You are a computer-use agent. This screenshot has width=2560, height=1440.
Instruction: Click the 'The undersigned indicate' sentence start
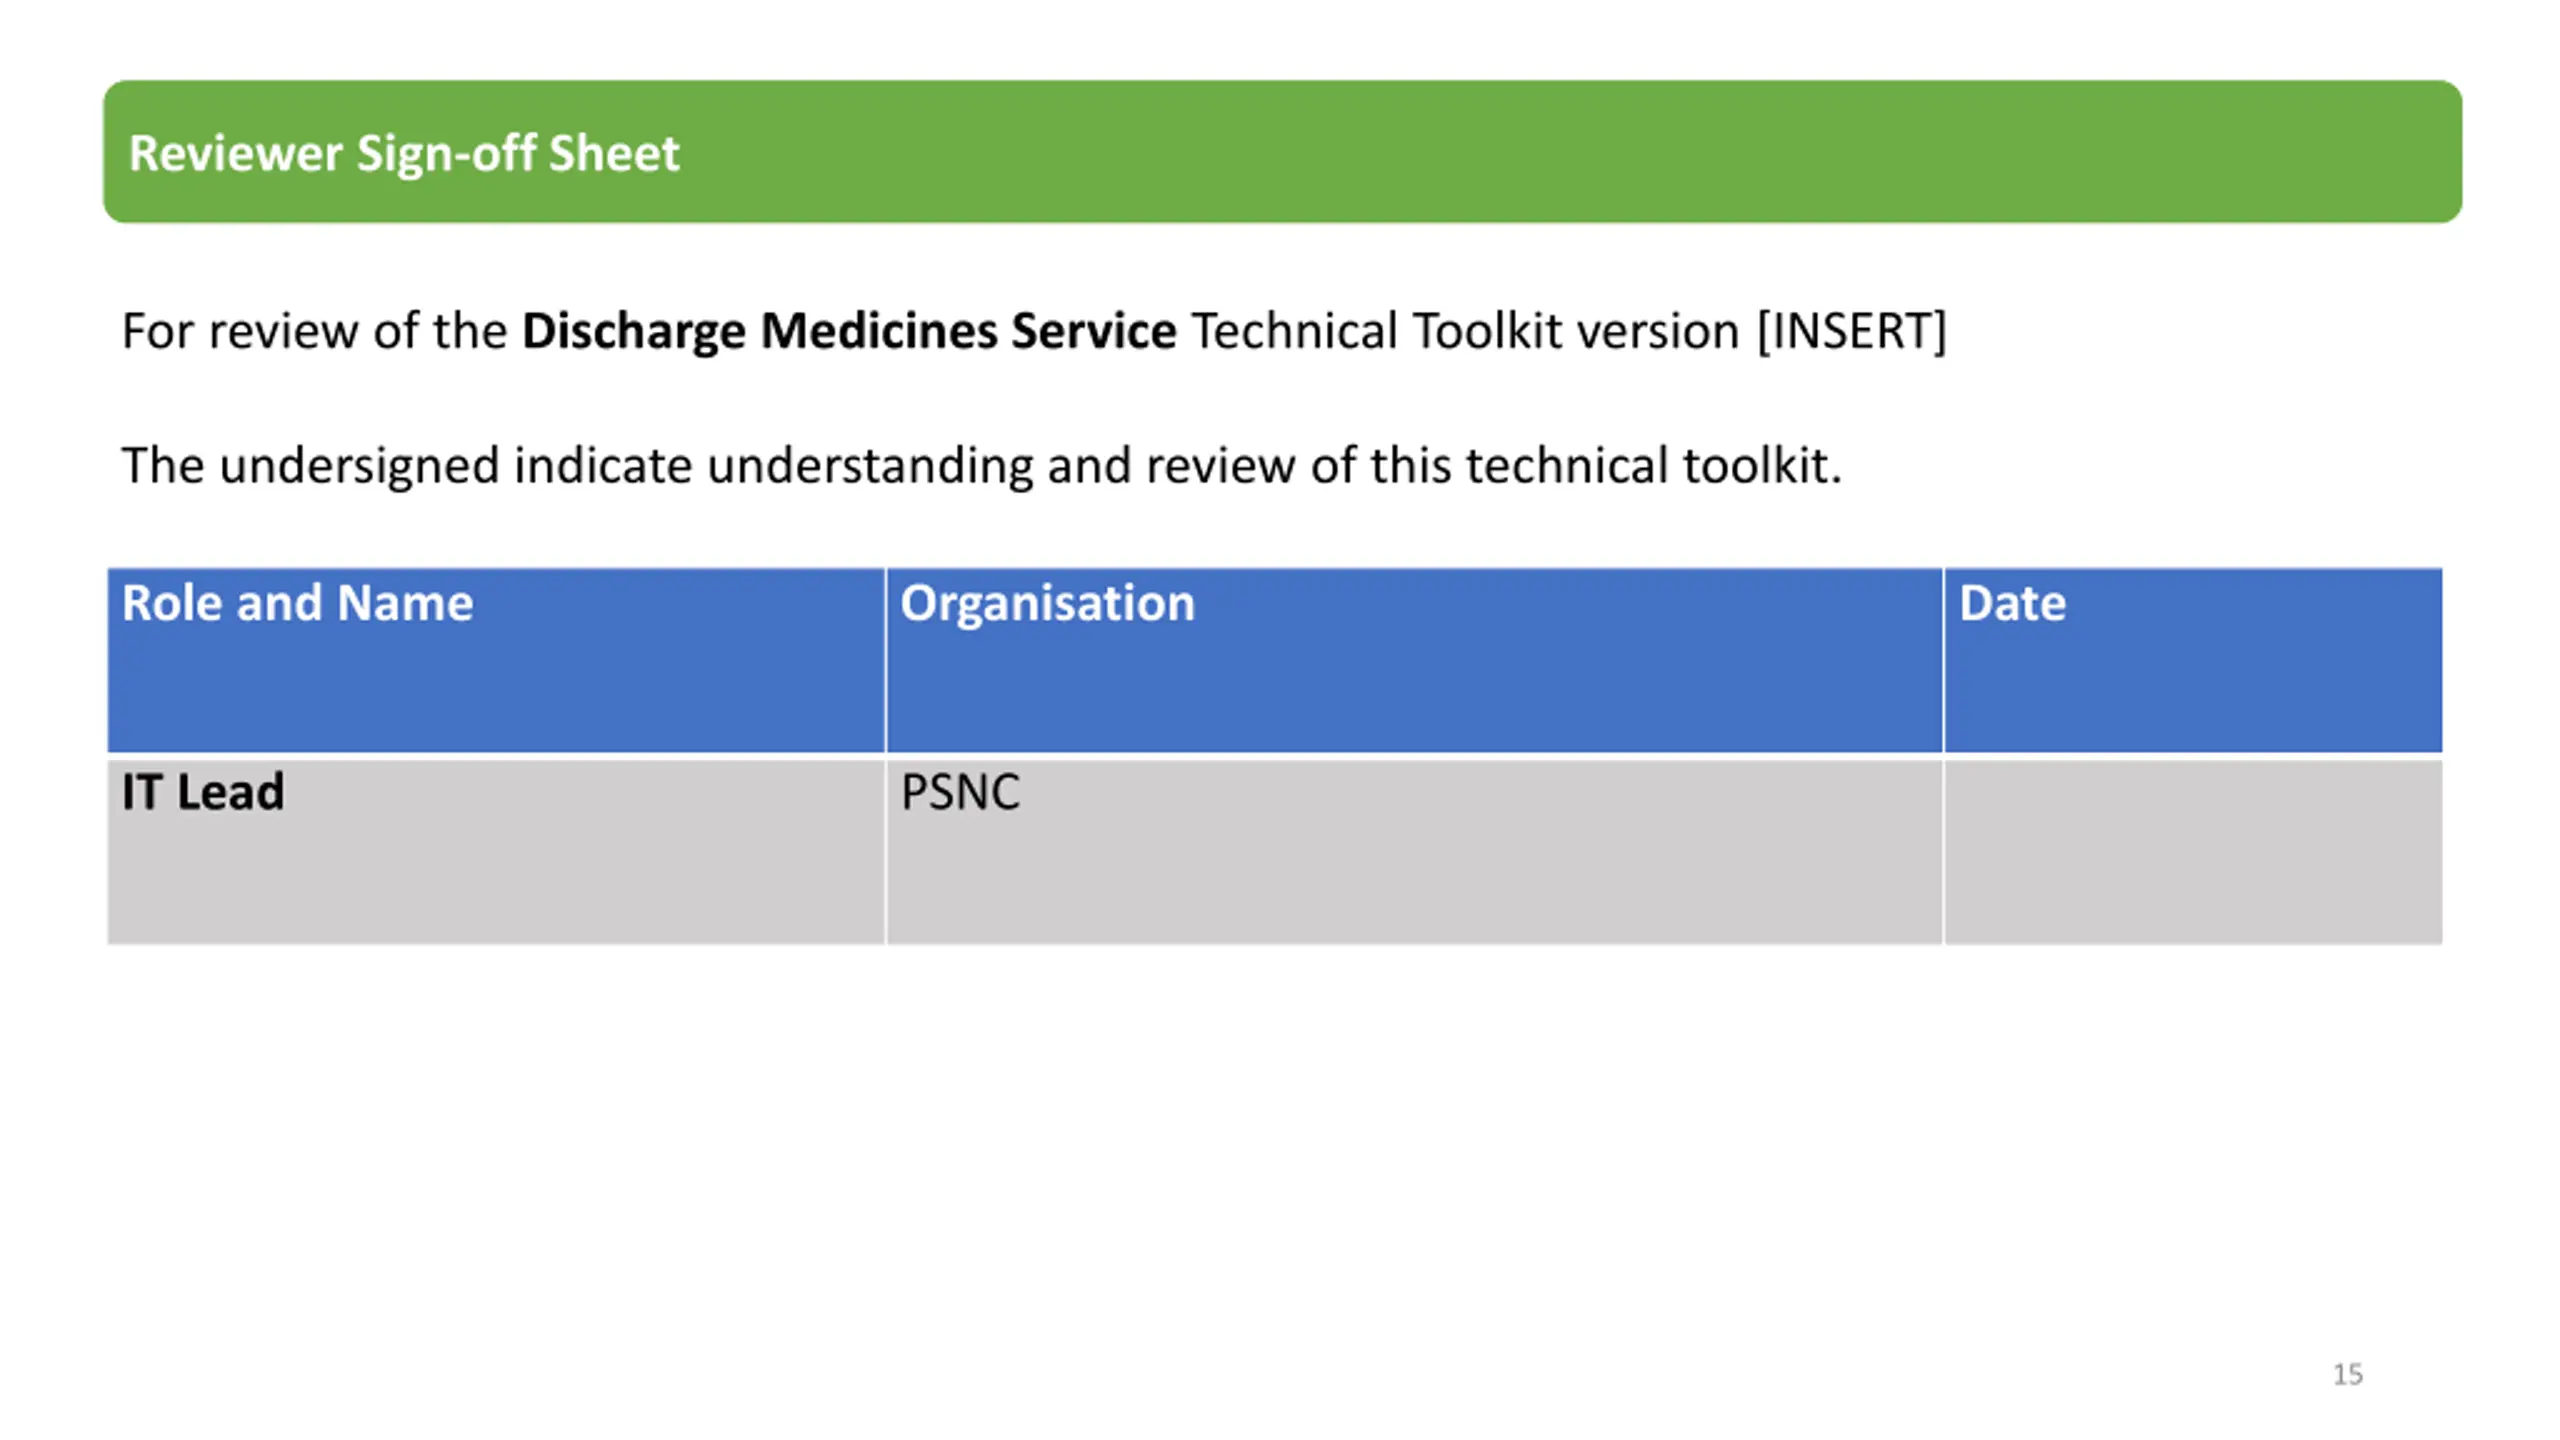(x=407, y=466)
